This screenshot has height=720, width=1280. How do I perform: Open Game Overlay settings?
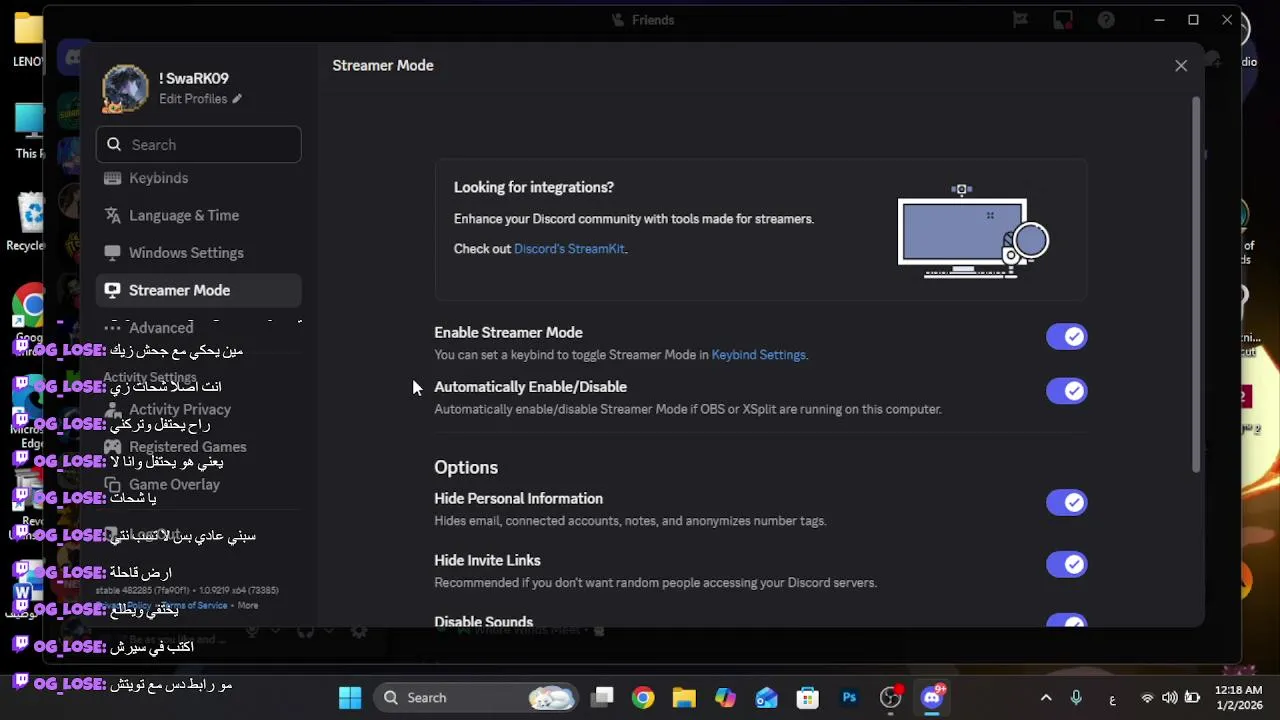coord(198,484)
